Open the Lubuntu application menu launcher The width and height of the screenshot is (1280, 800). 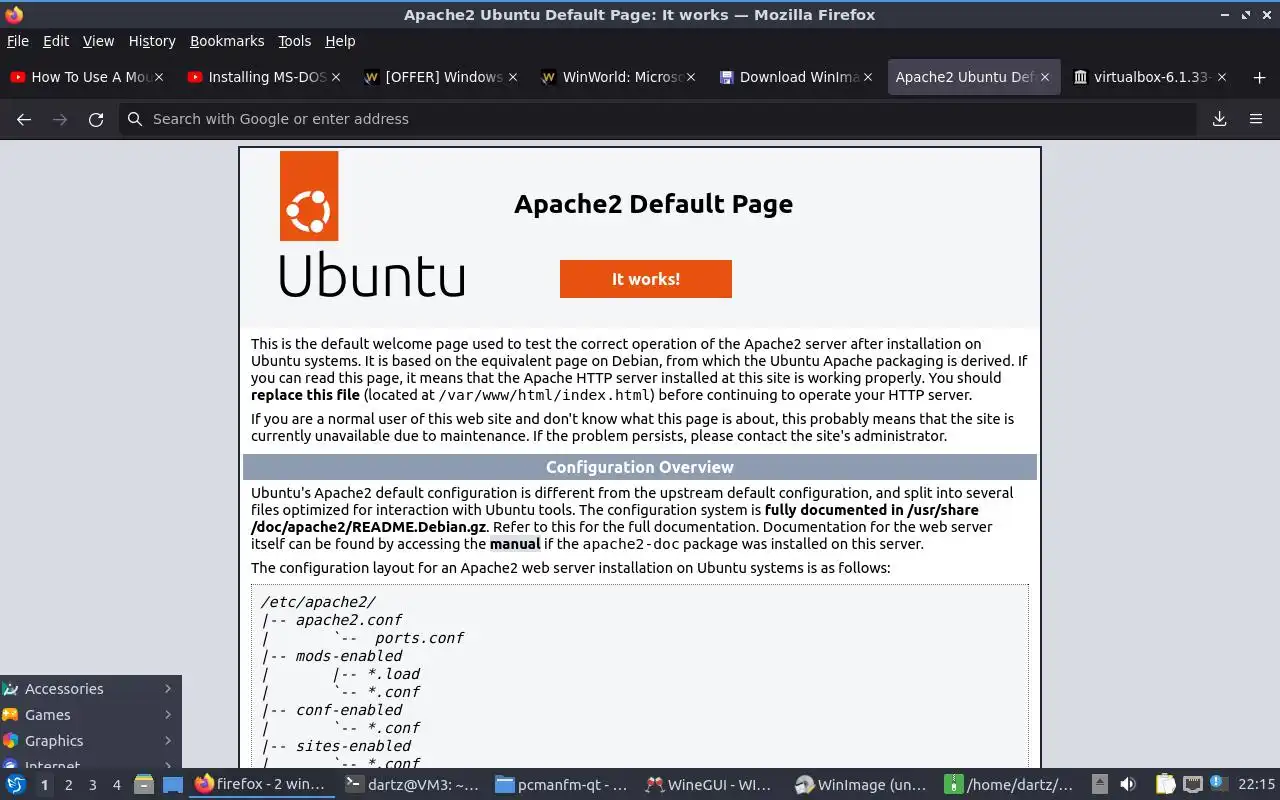tap(15, 785)
